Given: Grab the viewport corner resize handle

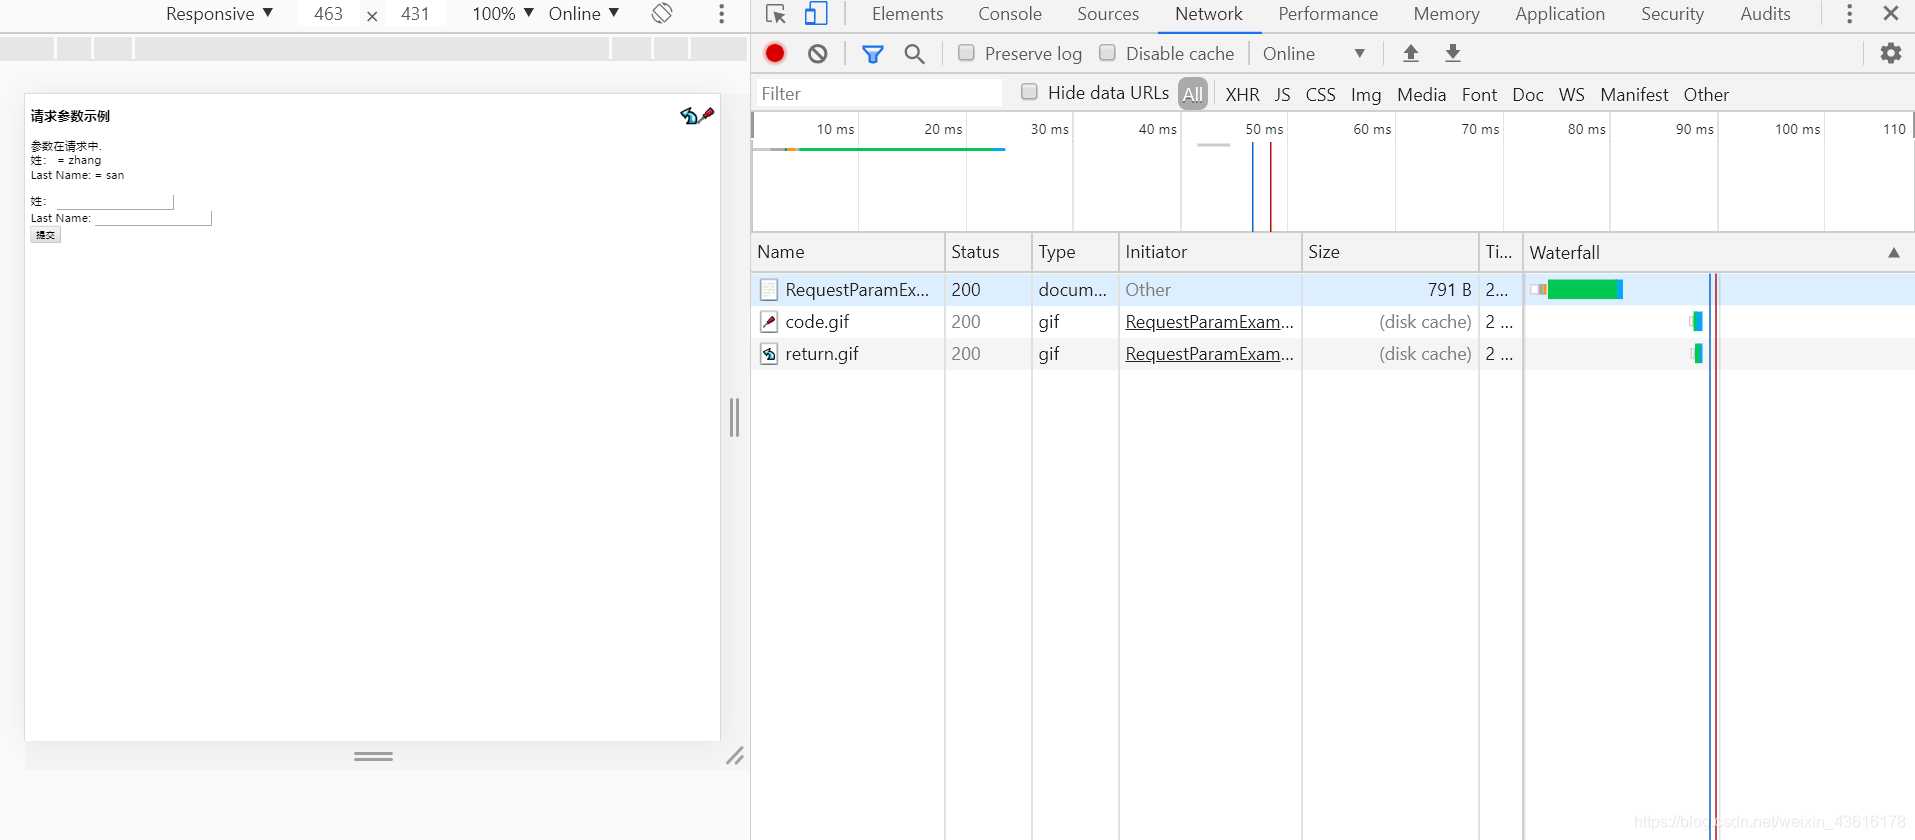Looking at the screenshot, I should click(x=735, y=756).
